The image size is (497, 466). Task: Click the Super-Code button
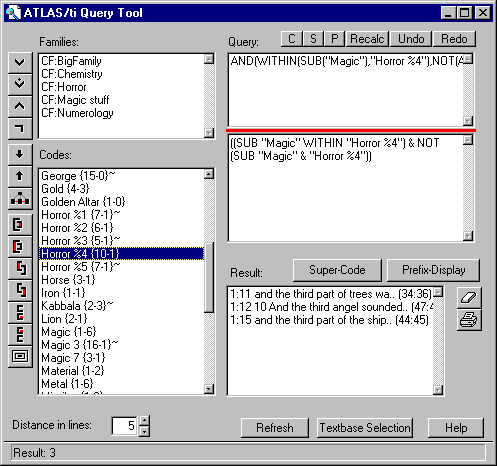point(337,270)
